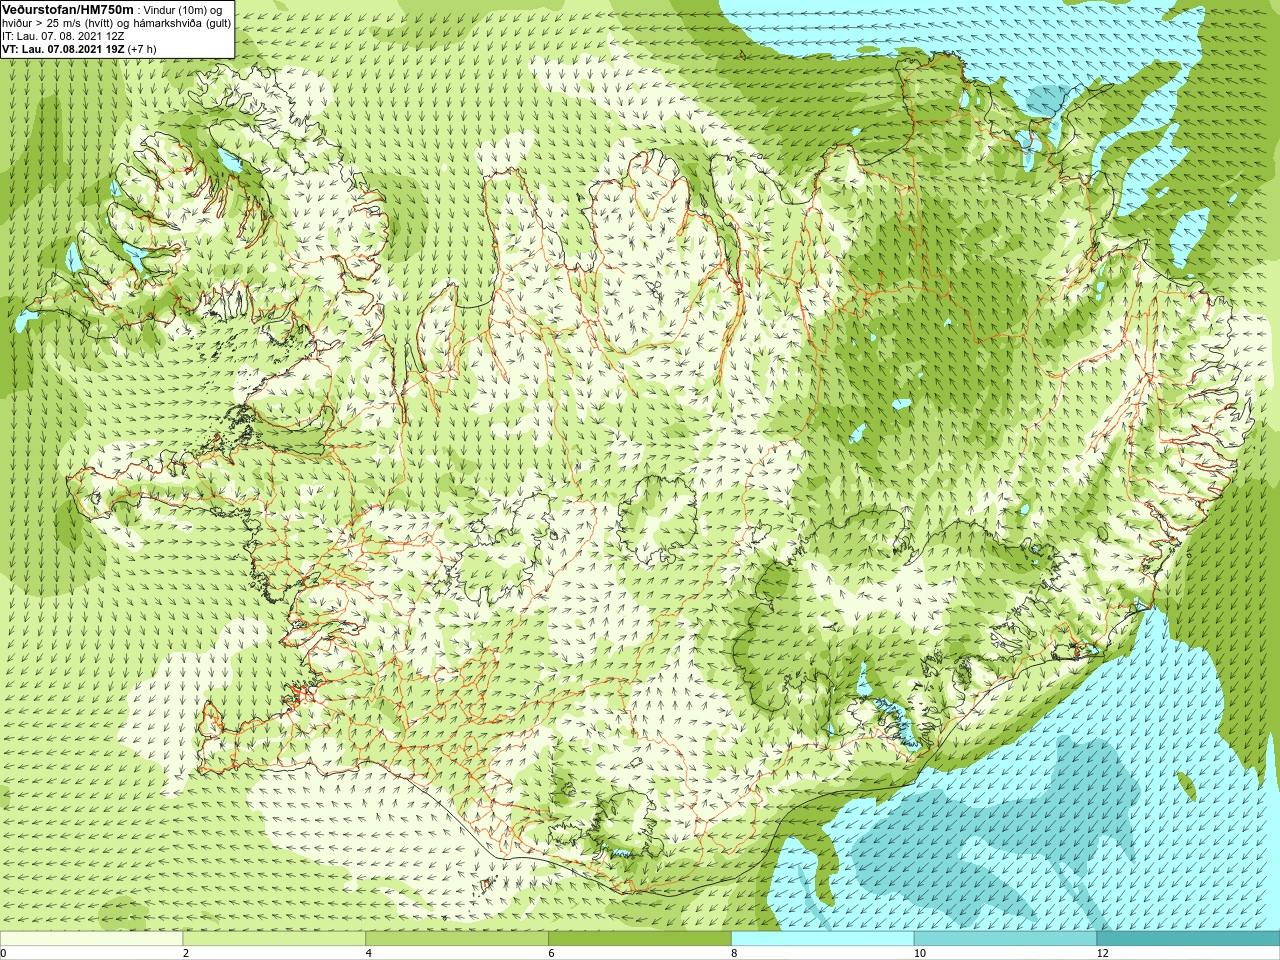Pick the teal 10–12 m/s legend swatch
The image size is (1280, 960).
1005,938
